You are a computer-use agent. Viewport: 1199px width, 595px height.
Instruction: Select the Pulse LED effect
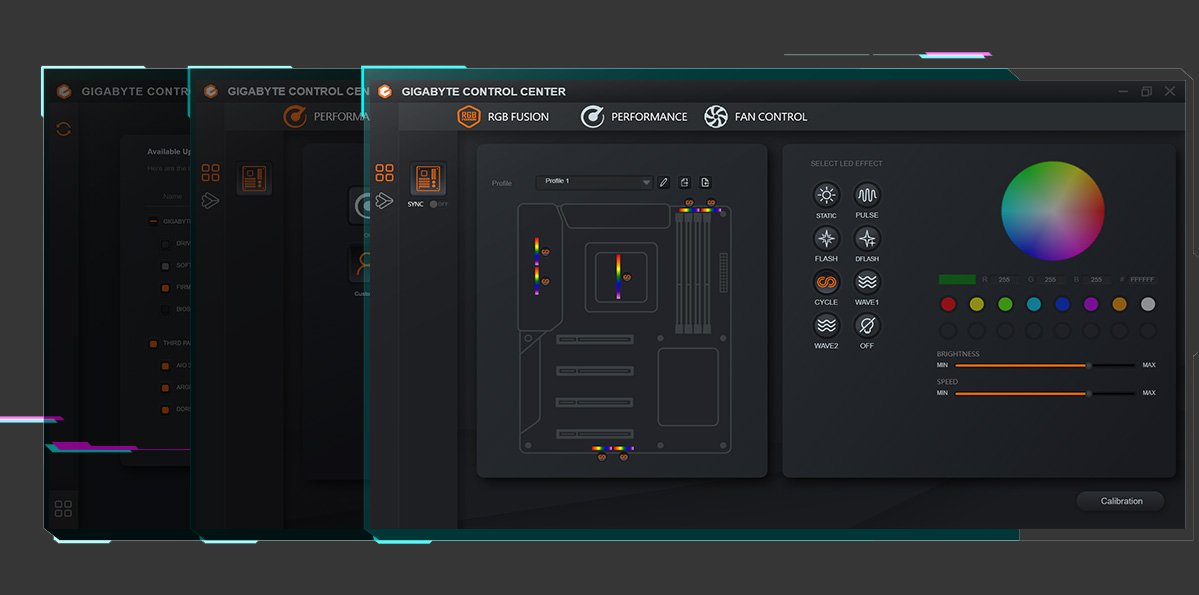[867, 195]
